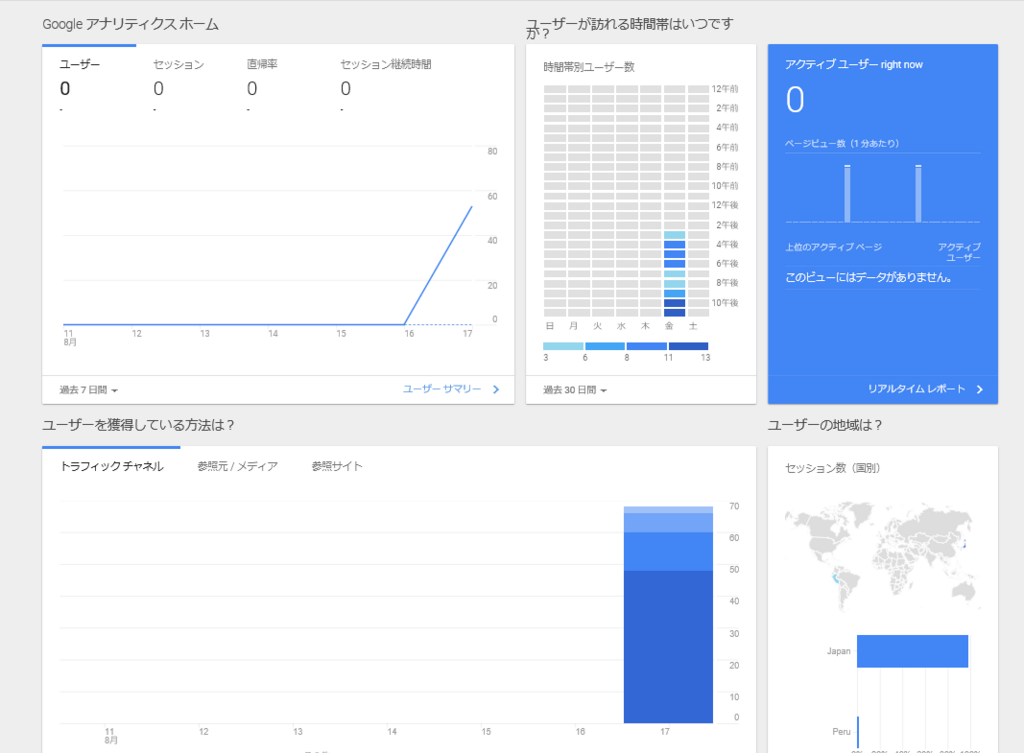Click the ユーザーを獲得している方法は？ heading
Screen dimensions: 1024x753
click(138, 425)
